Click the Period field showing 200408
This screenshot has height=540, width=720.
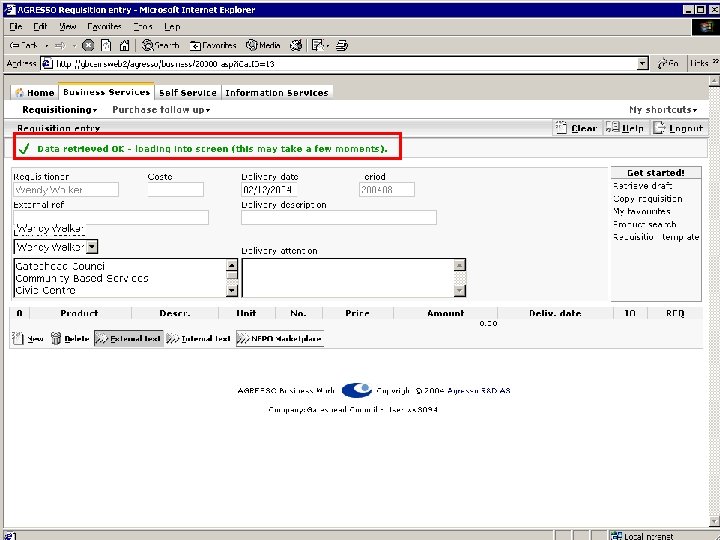387,190
